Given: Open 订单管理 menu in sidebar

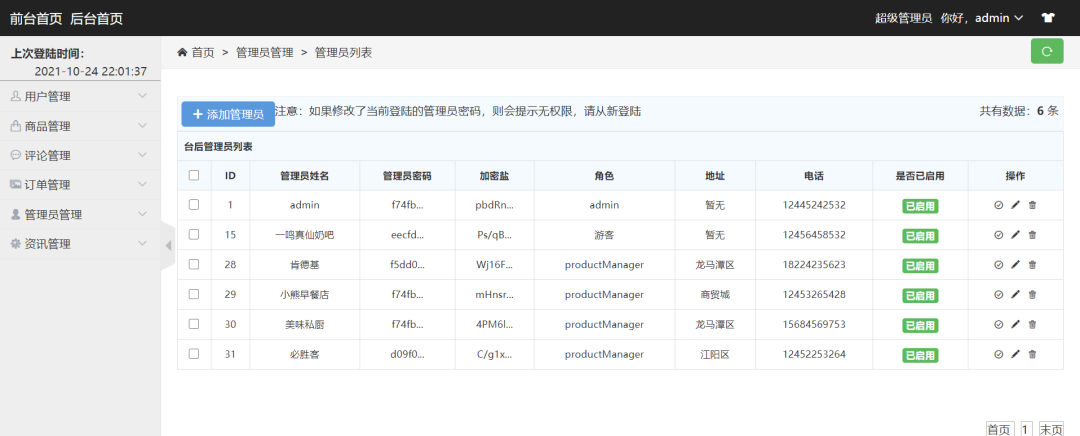Looking at the screenshot, I should tap(80, 185).
